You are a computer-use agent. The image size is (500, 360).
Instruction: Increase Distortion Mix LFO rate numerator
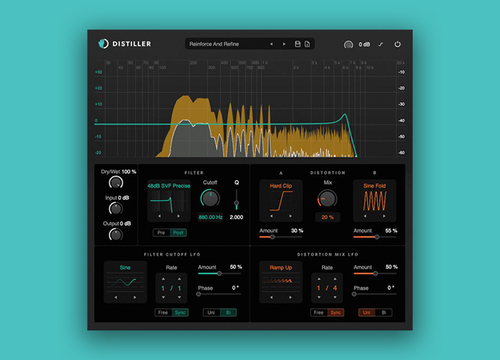[319, 279]
